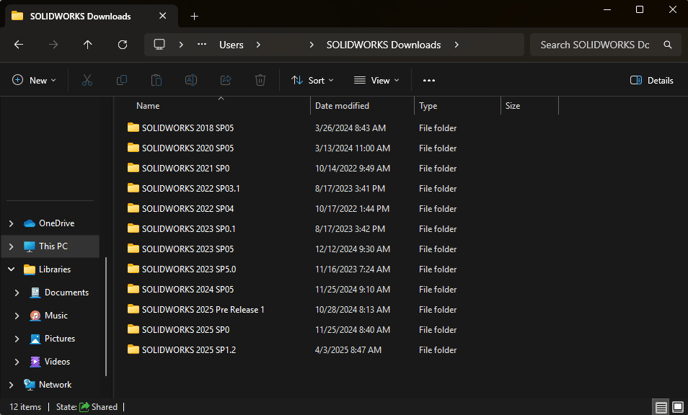Select SOLIDWORKS 2021 SP0 folder

pos(186,168)
